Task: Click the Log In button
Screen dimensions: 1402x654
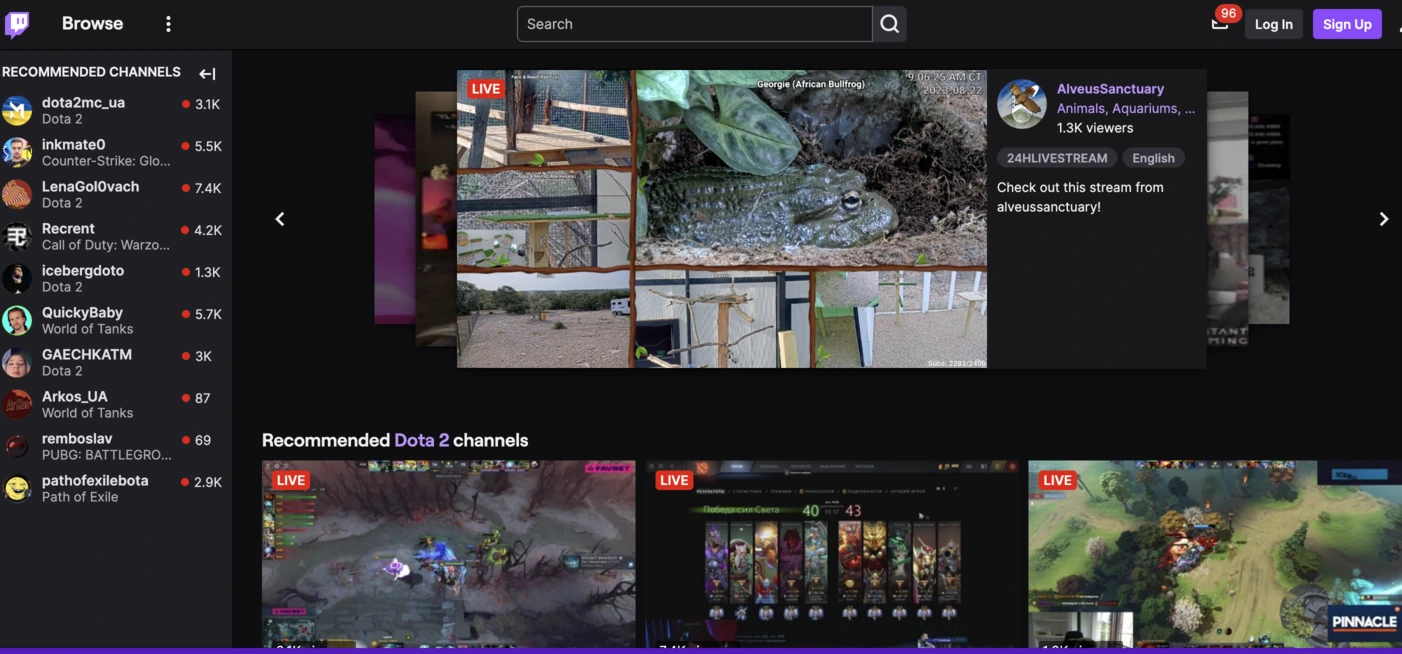Action: 1273,24
